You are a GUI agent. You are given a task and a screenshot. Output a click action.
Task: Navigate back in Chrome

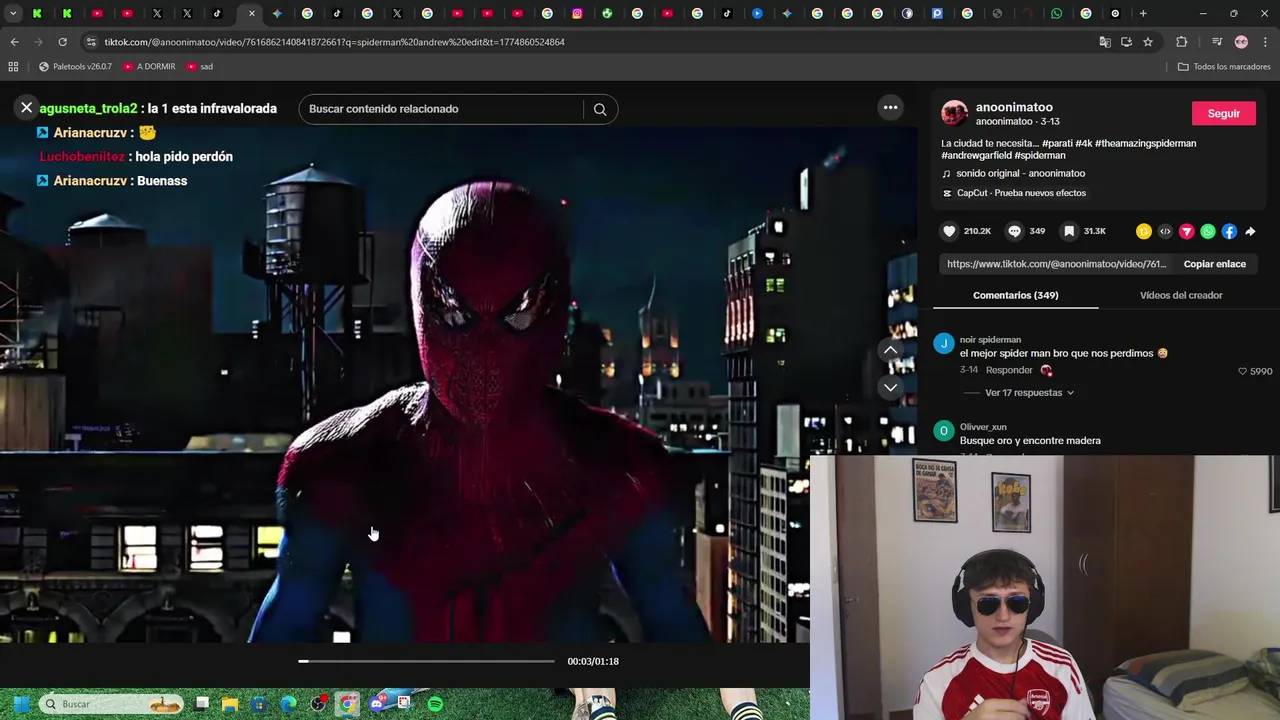tap(14, 42)
